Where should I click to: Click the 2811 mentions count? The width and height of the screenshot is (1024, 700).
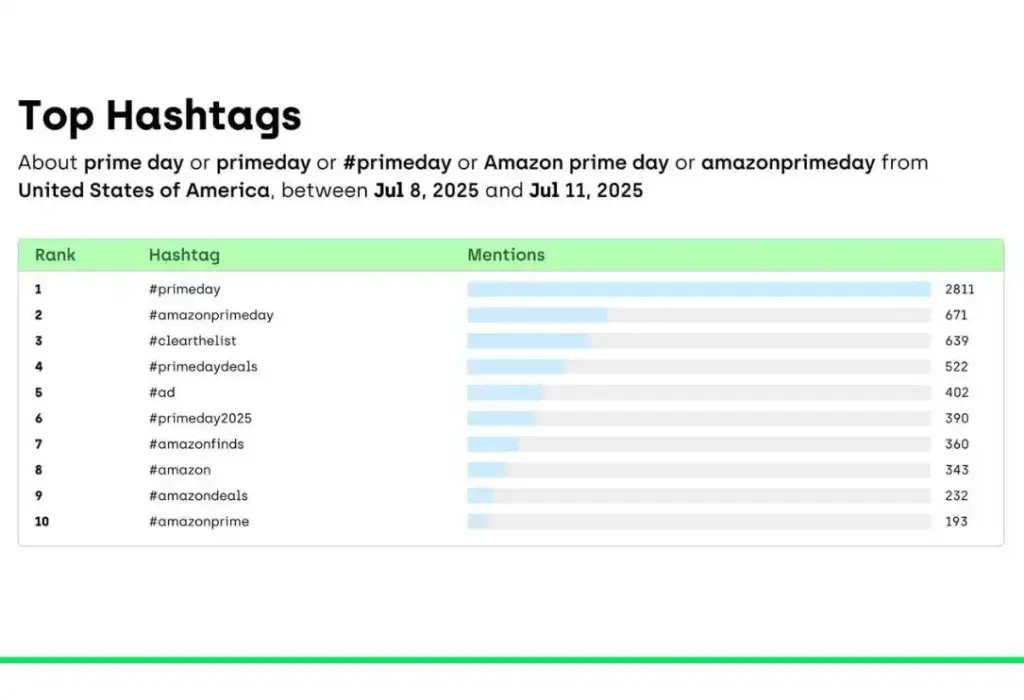pos(959,289)
